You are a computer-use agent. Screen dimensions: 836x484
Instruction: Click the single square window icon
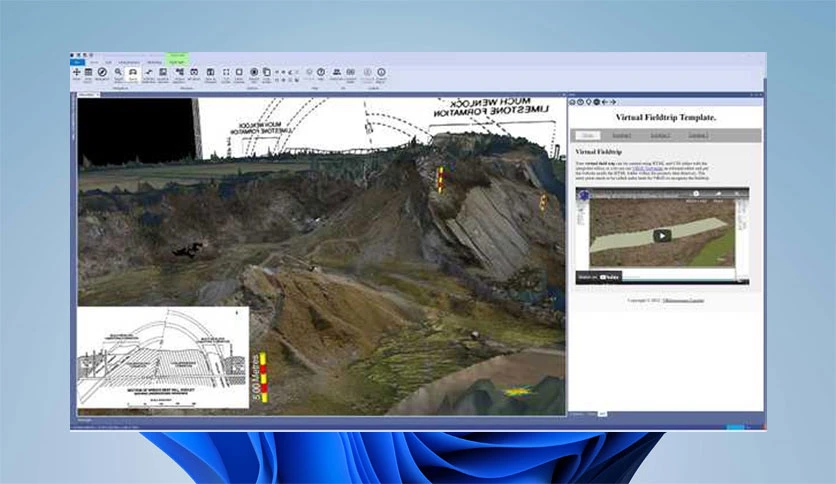[x=239, y=72]
